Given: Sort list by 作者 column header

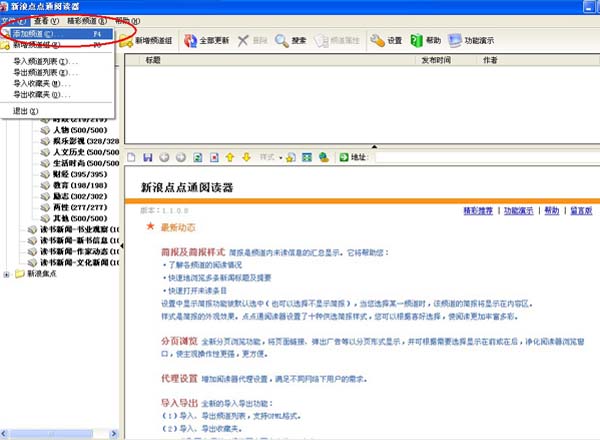Looking at the screenshot, I should 490,60.
